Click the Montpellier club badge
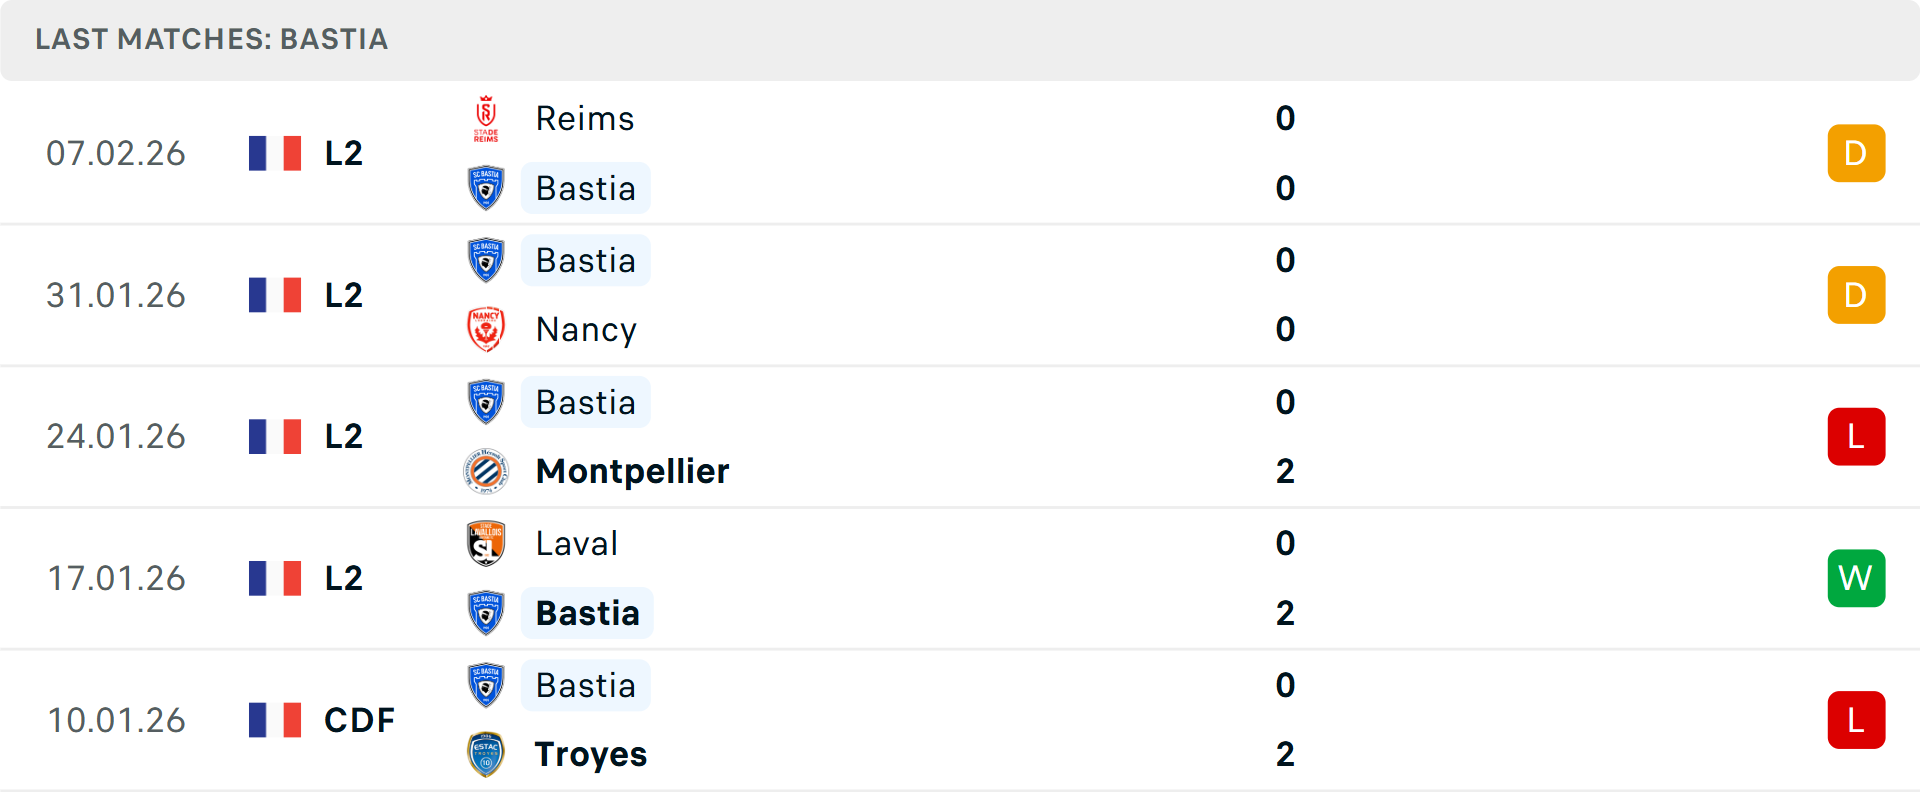Screen dimensions: 1920x792 point(485,471)
